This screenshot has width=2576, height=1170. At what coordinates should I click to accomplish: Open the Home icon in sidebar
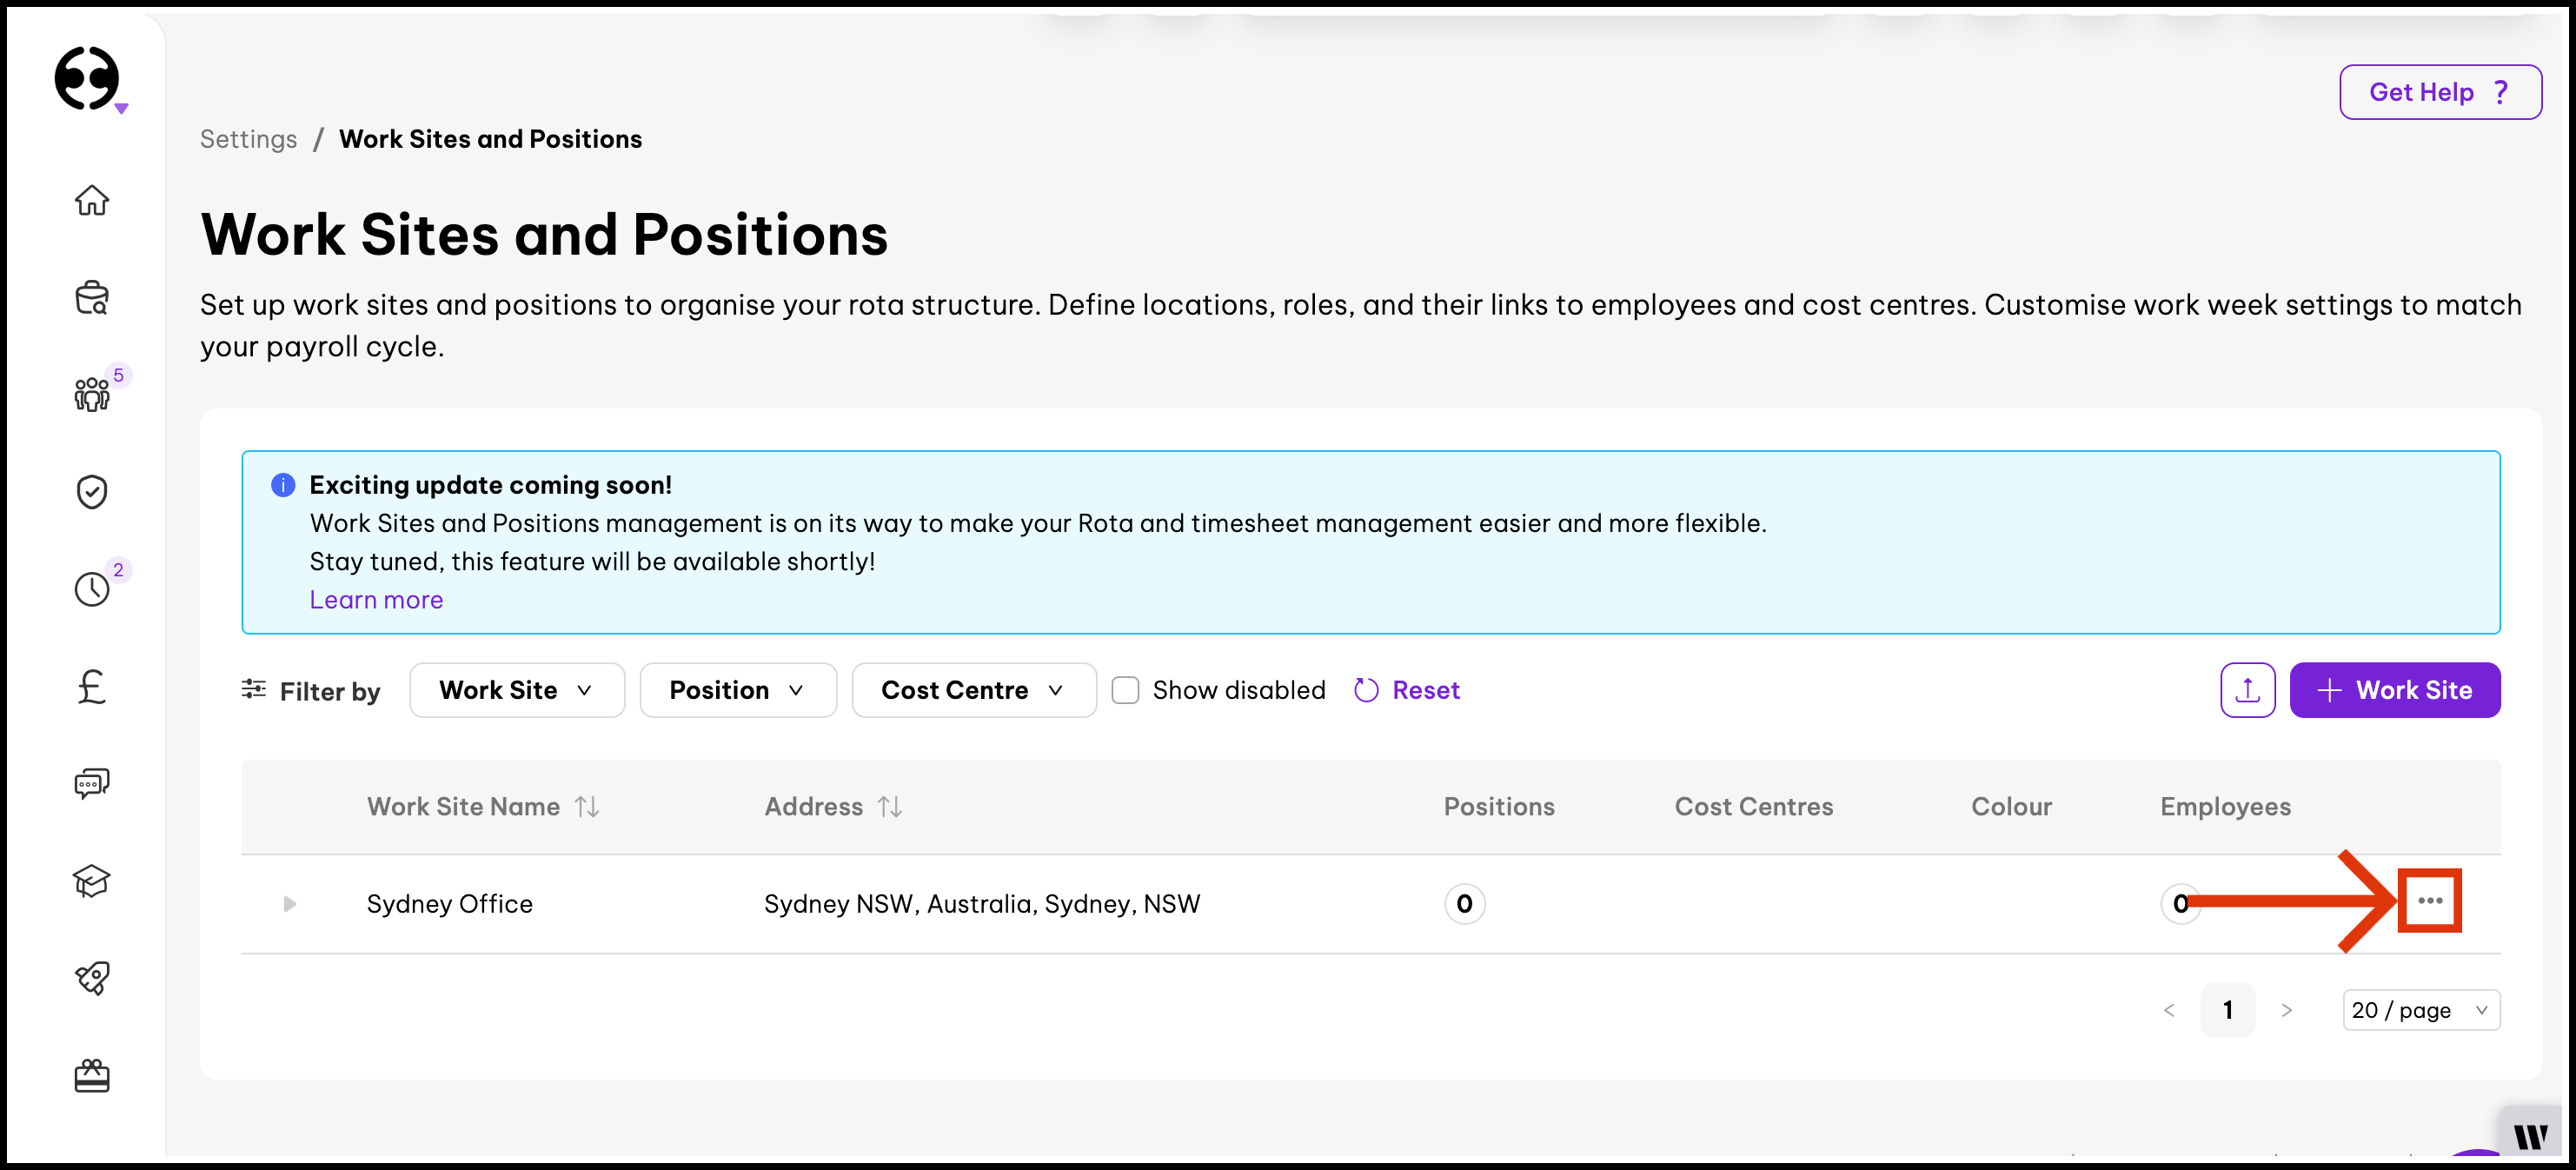[x=92, y=200]
